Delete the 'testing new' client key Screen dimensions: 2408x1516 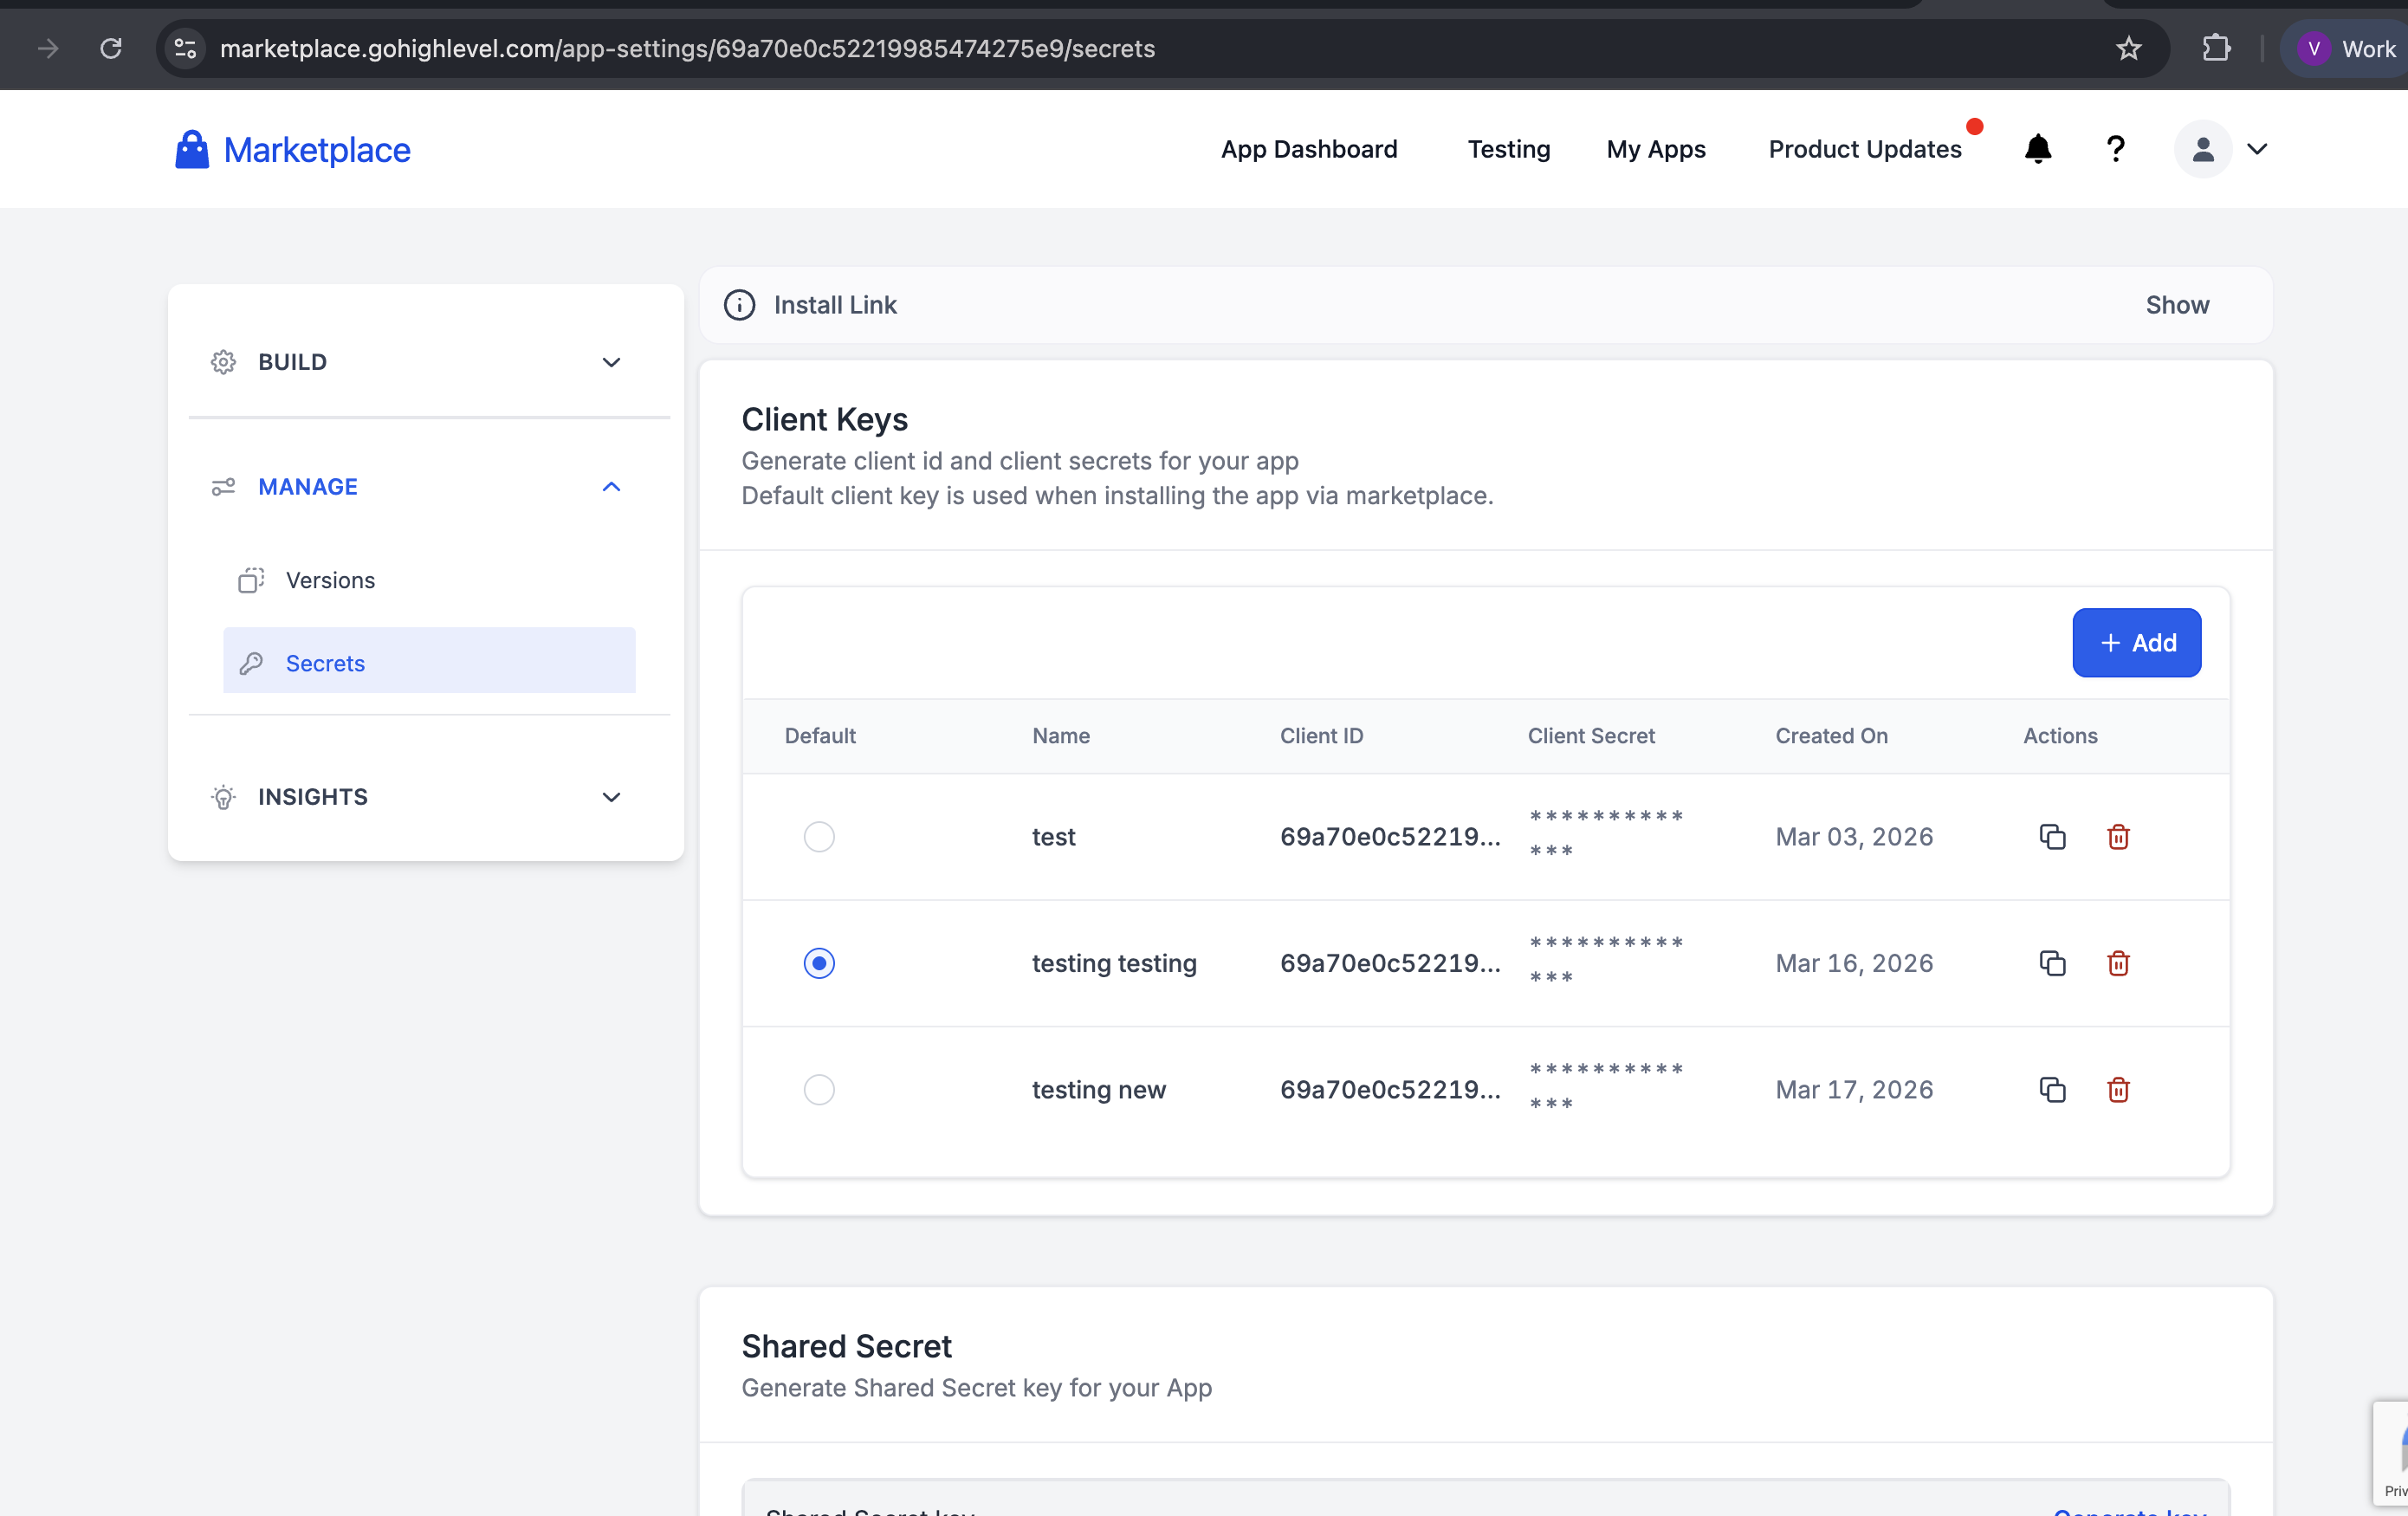pos(2118,1089)
